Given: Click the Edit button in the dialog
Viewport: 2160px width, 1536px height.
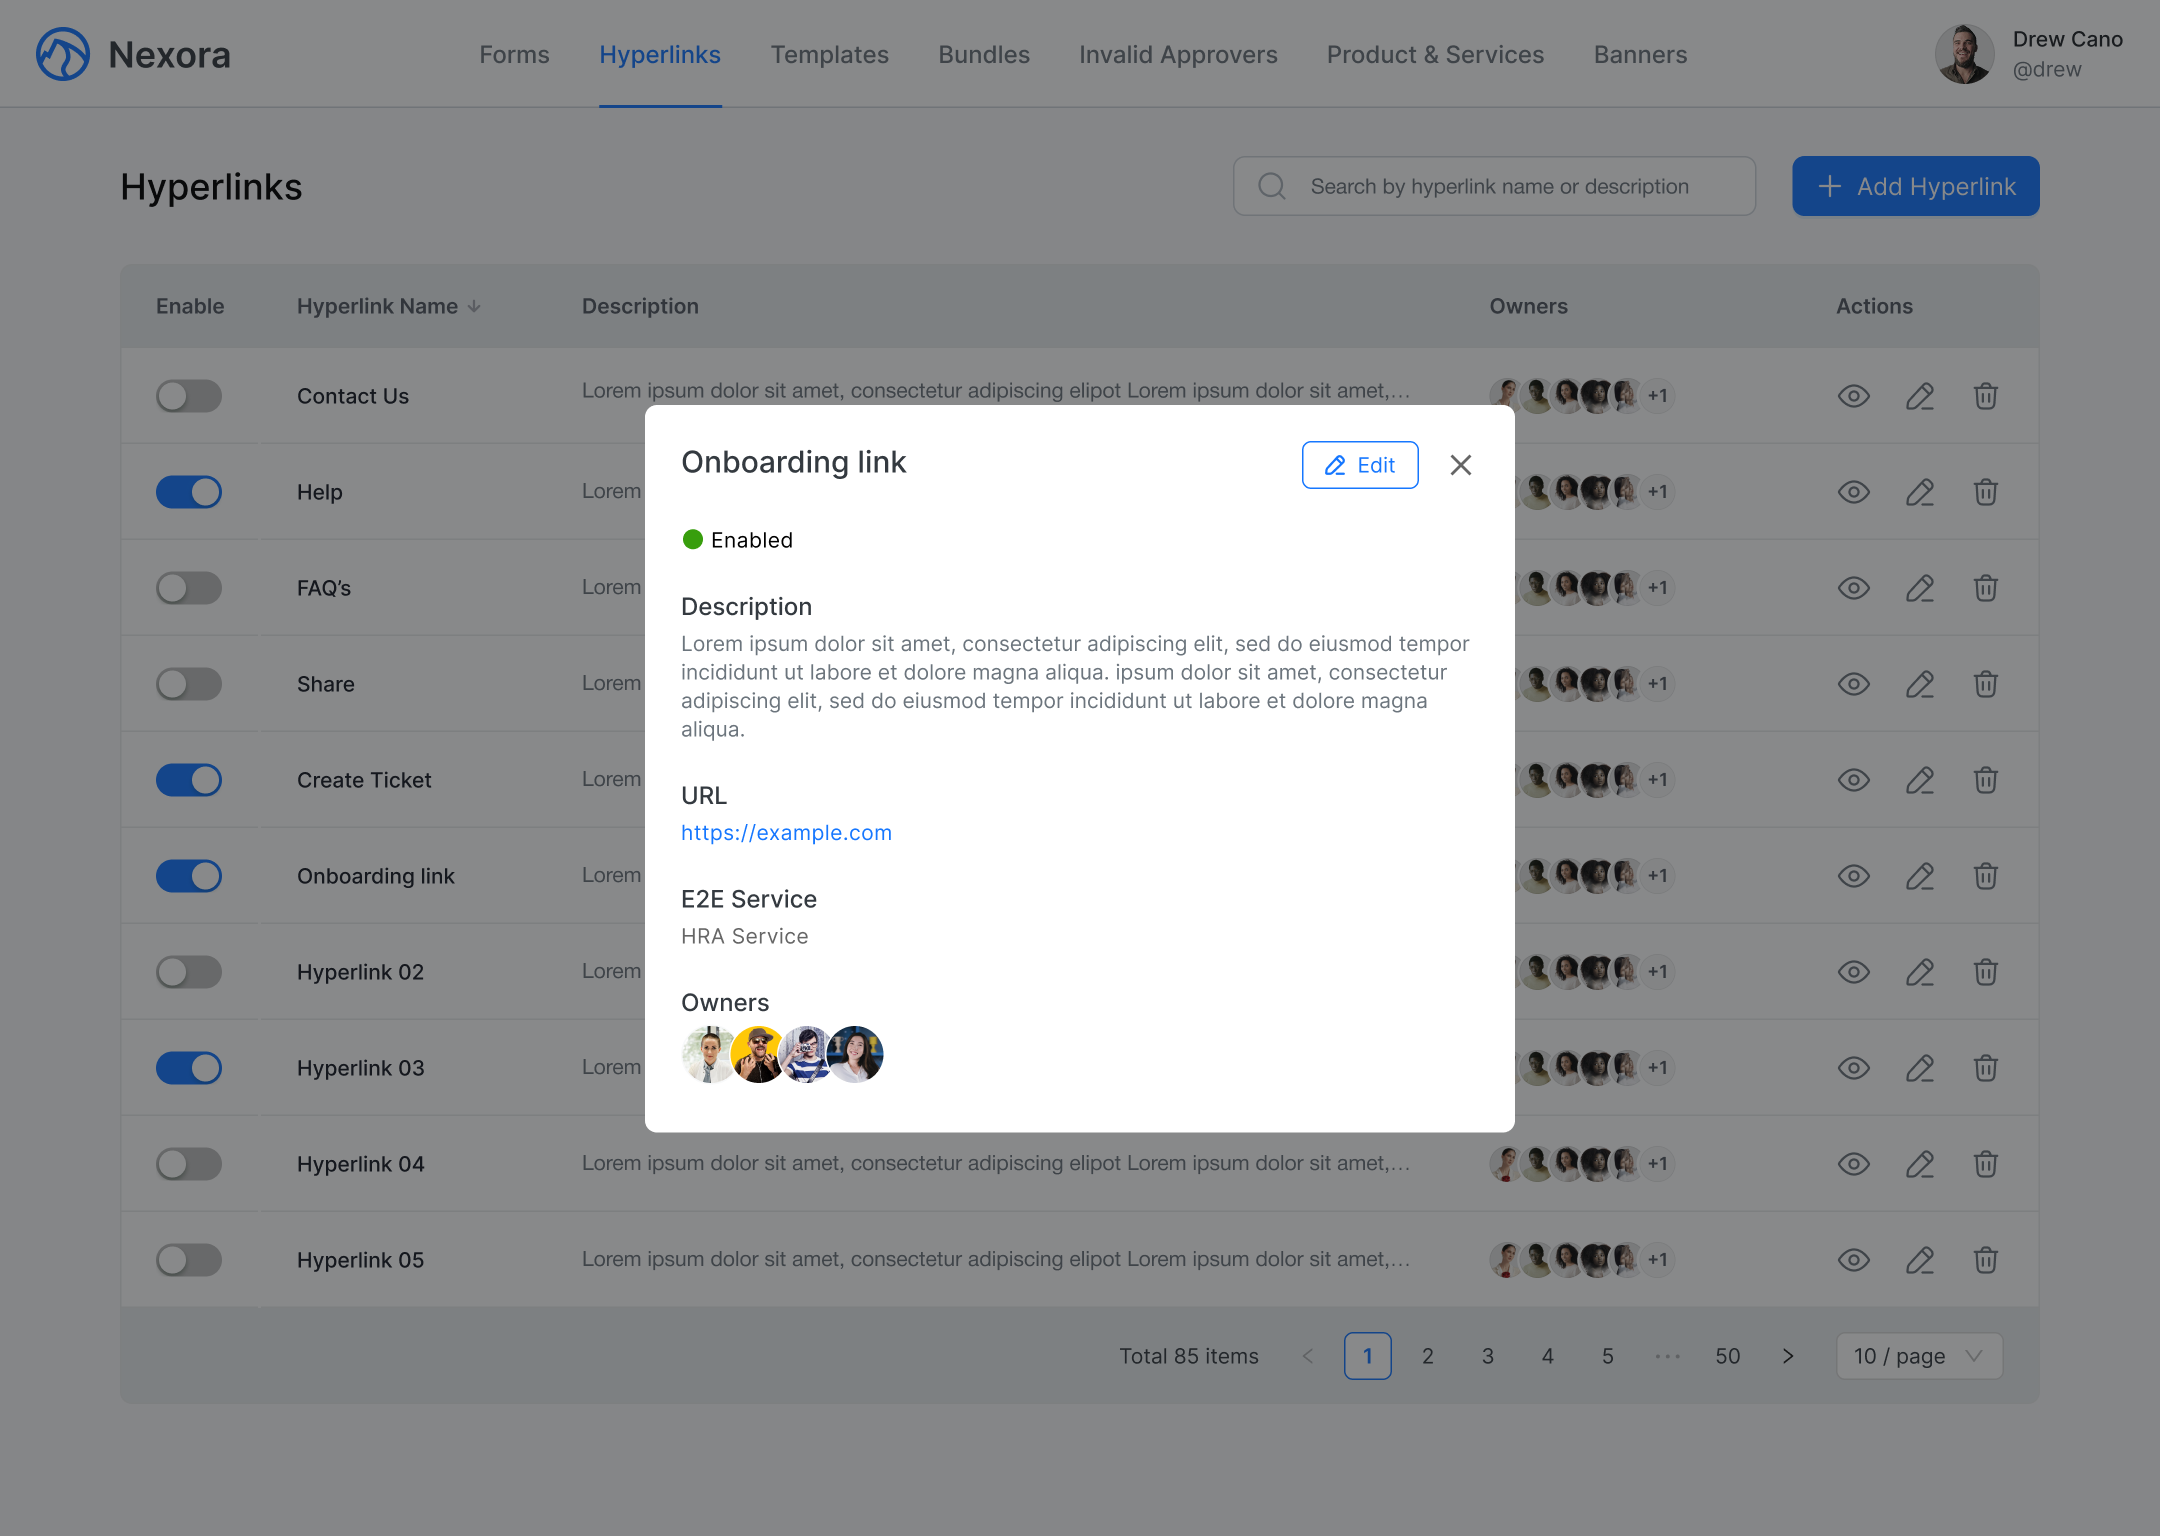Looking at the screenshot, I should click(1359, 465).
